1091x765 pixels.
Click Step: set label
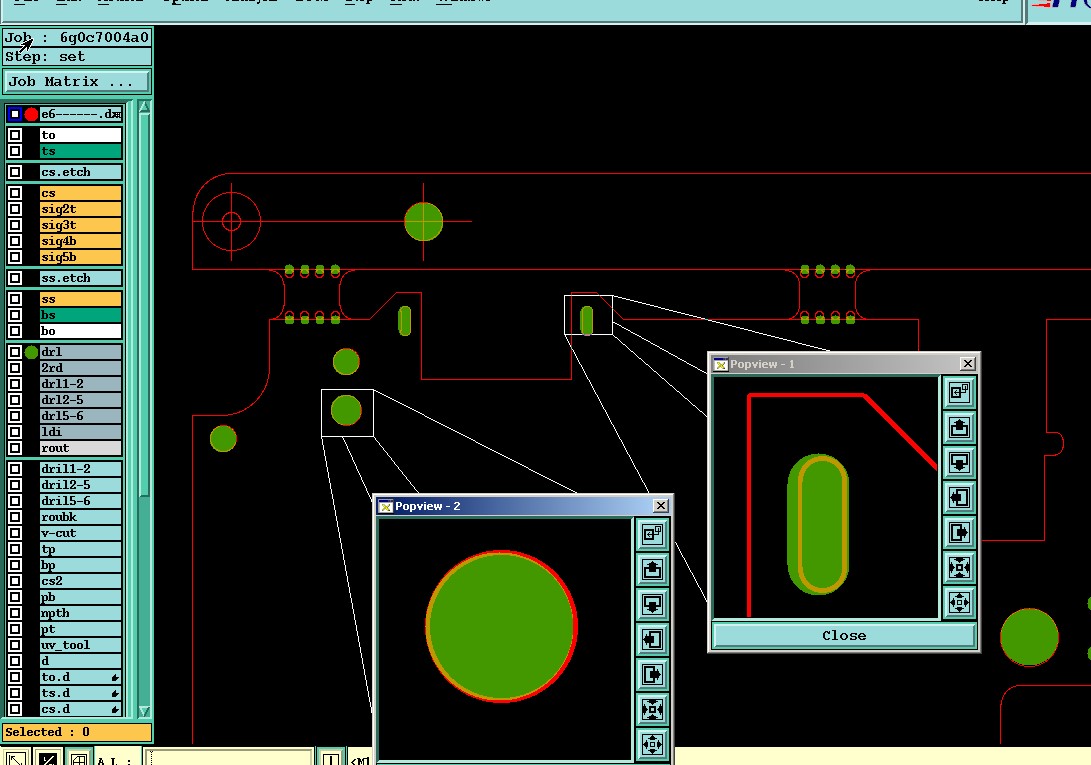77,56
